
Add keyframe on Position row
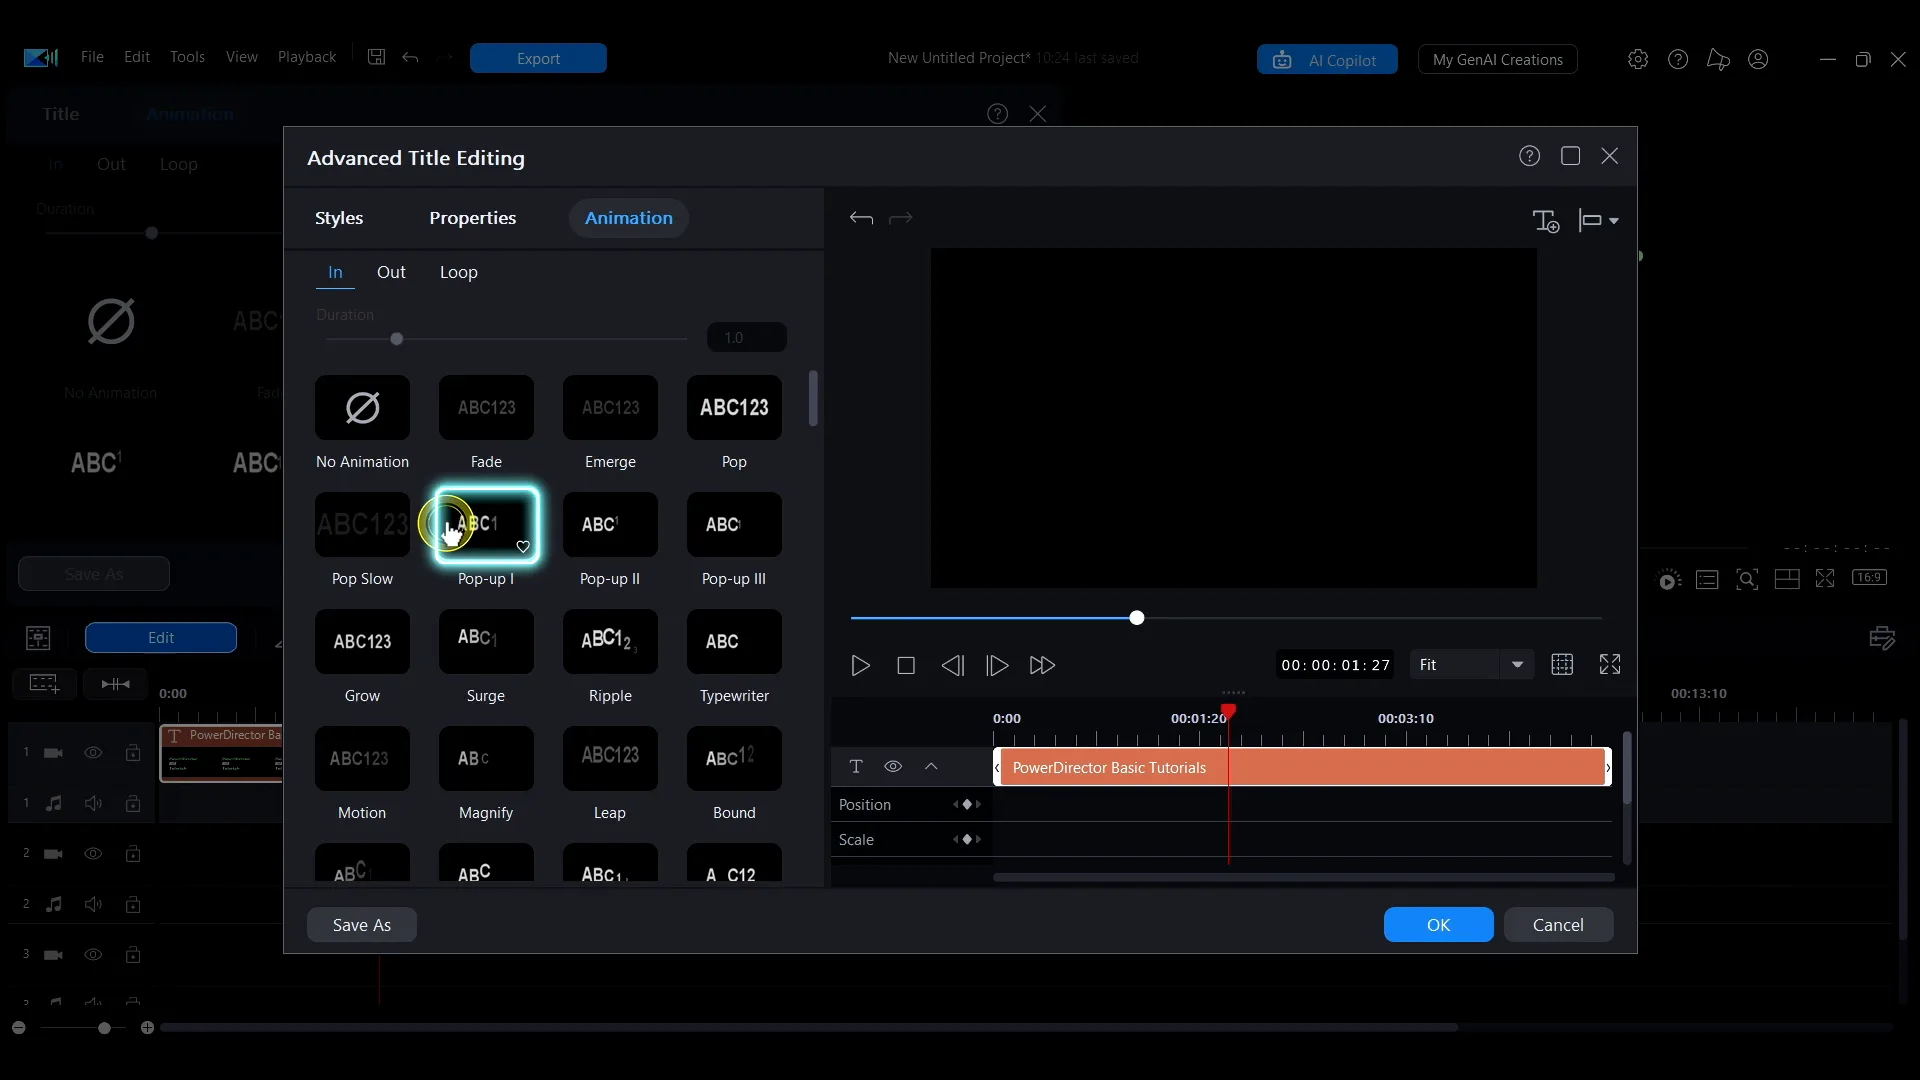tap(967, 805)
